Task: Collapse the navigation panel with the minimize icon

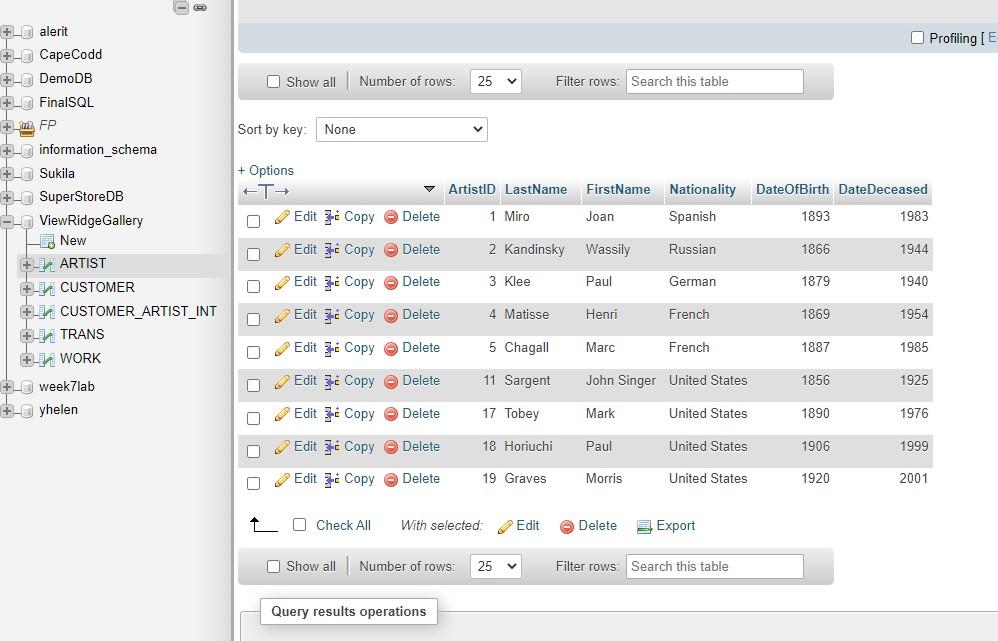Action: 180,7
